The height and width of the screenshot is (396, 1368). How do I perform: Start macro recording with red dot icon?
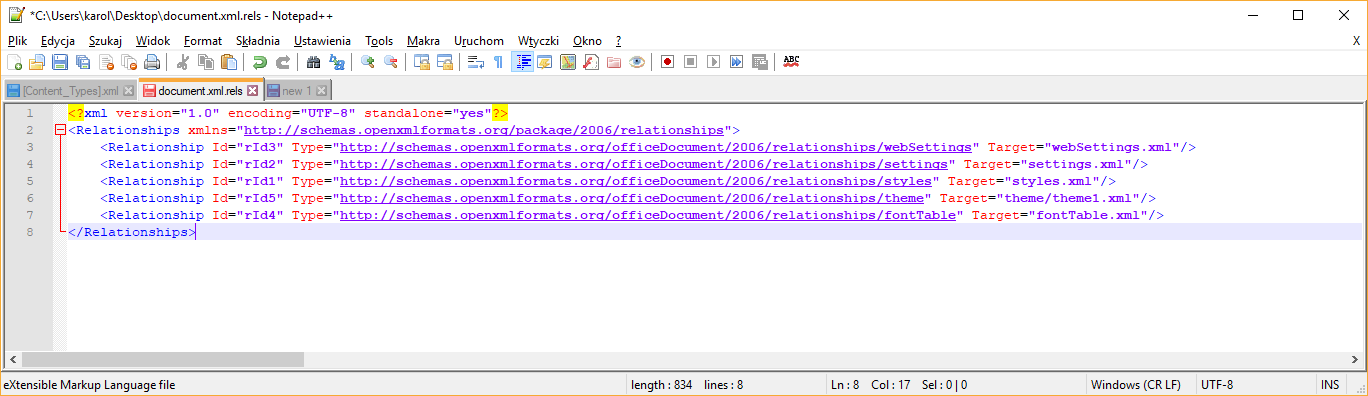(x=667, y=62)
